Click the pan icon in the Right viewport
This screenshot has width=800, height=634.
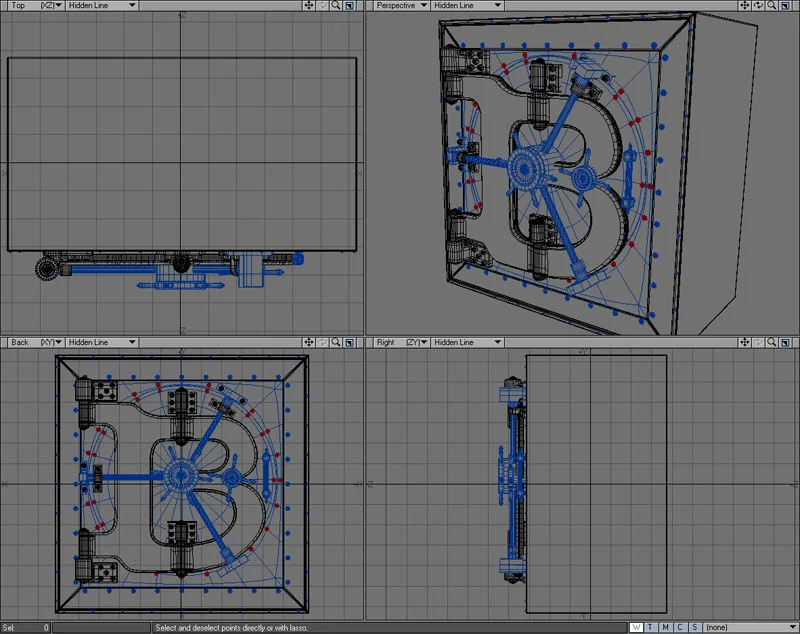pos(745,343)
